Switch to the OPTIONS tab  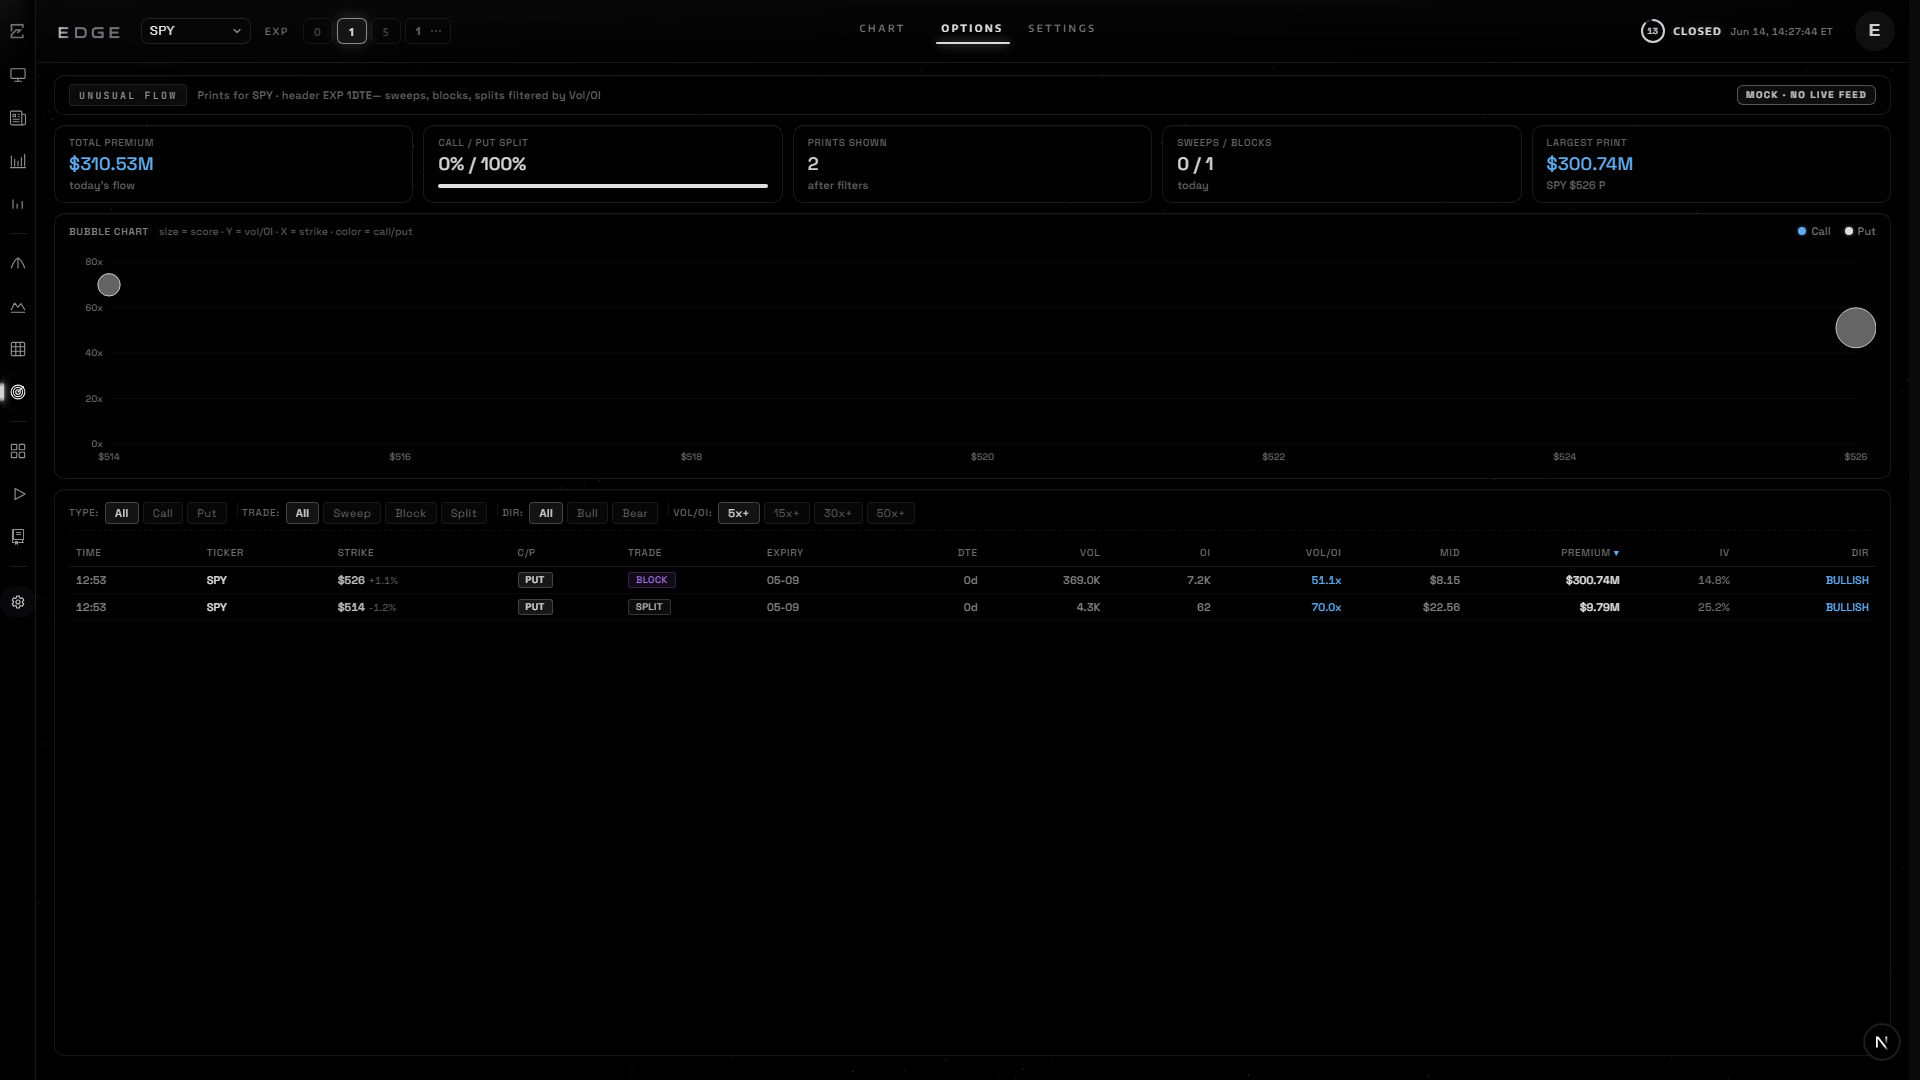coord(972,29)
